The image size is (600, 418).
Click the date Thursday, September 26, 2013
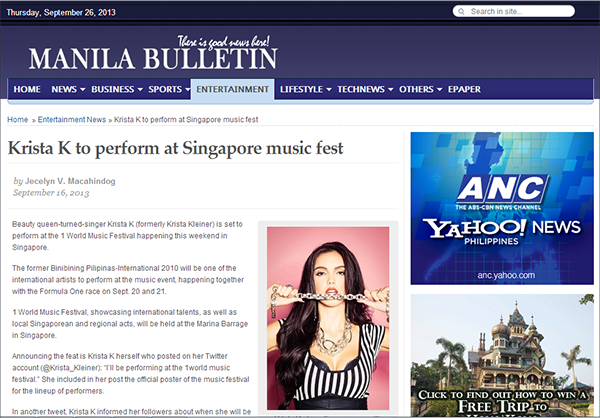click(61, 12)
